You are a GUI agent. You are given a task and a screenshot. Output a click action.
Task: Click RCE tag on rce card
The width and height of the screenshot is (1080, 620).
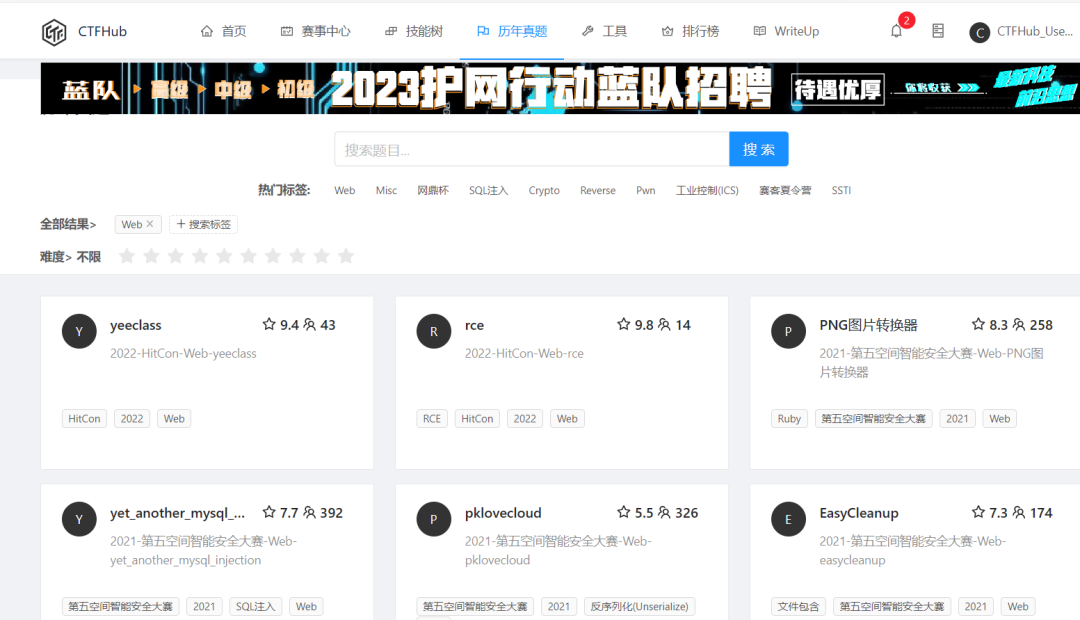432,419
